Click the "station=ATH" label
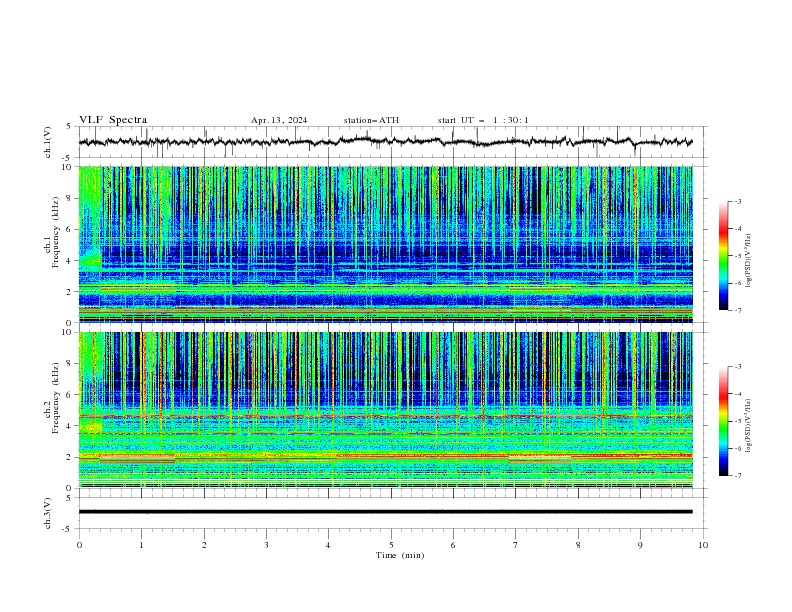Viewport: 792px width, 612px height. pos(371,120)
